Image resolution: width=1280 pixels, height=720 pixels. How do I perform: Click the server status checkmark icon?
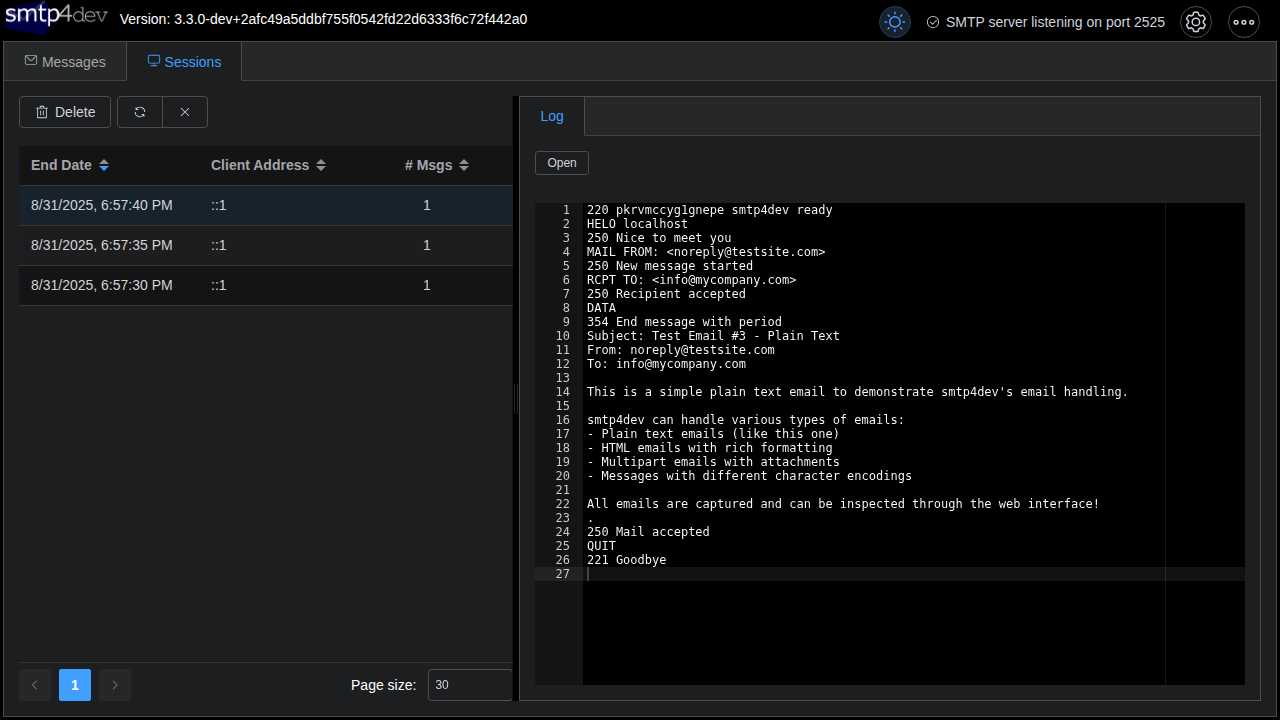point(933,22)
